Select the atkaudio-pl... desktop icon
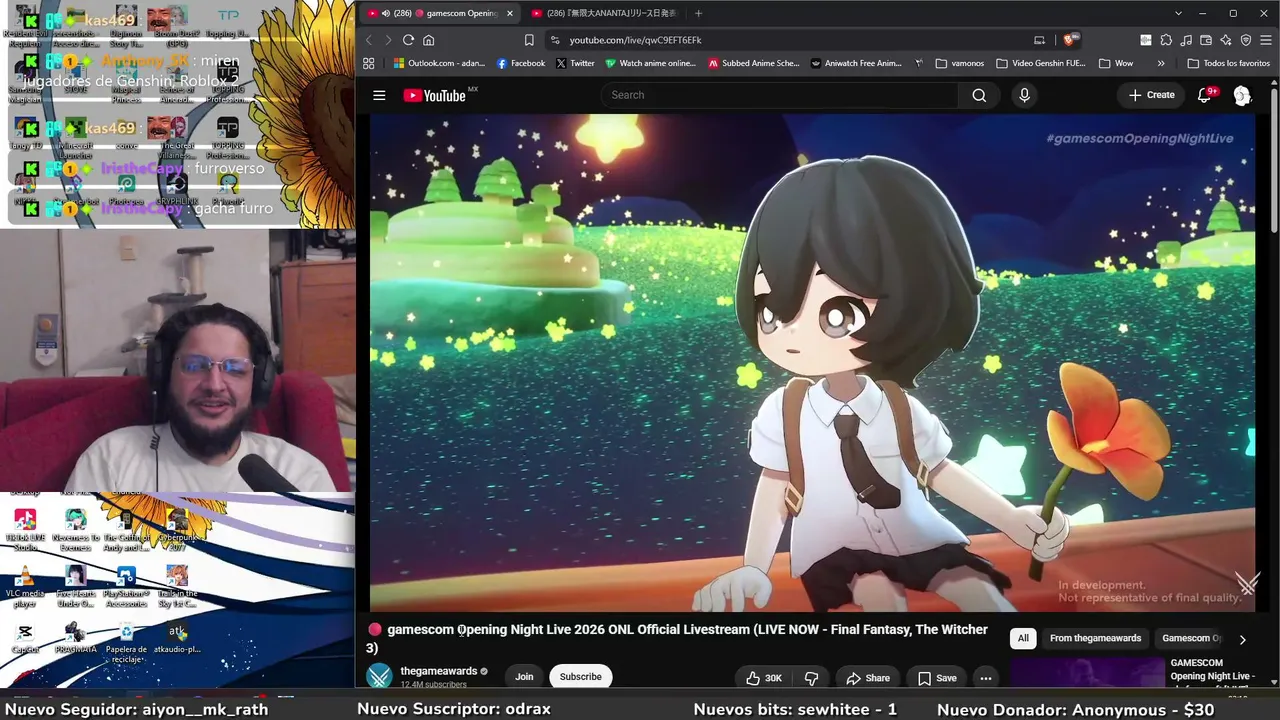 tap(177, 638)
